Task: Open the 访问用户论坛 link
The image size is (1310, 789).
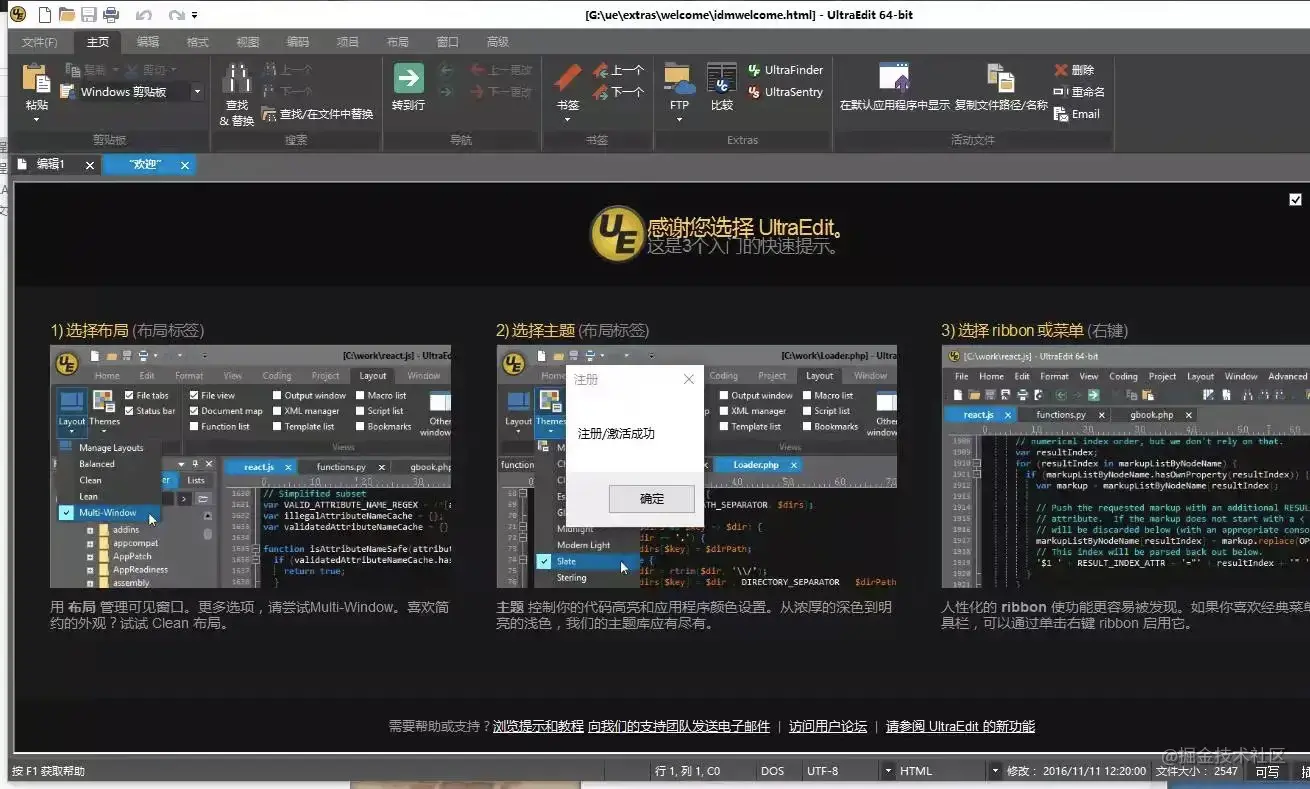Action: tap(828, 727)
